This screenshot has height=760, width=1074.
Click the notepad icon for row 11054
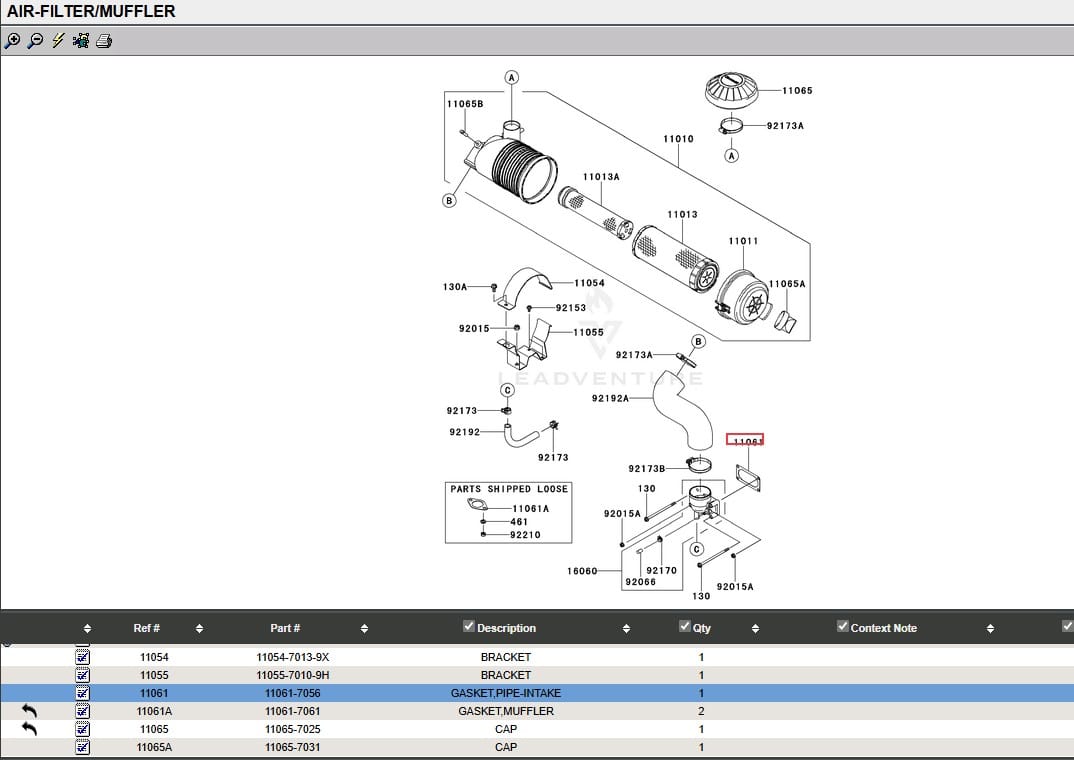pyautogui.click(x=83, y=657)
